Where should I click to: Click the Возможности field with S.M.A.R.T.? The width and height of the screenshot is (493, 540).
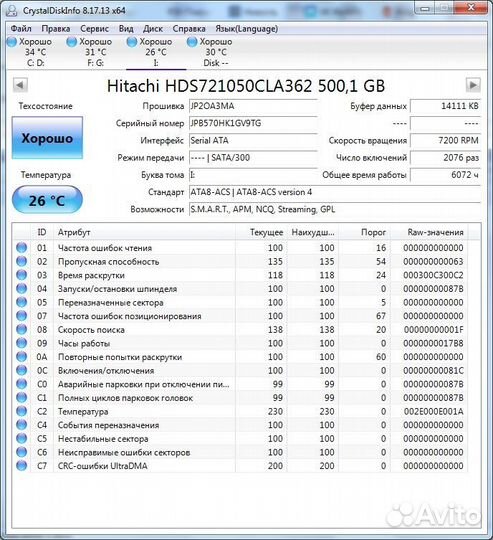click(x=335, y=209)
